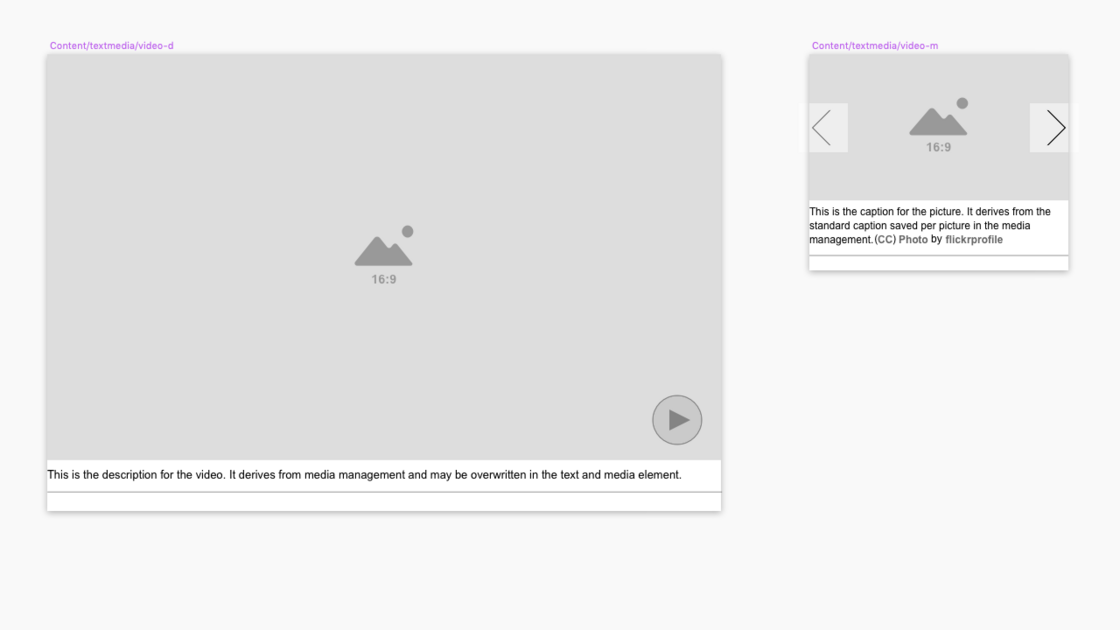Select the Content/textmedia/video-d artboard label
The width and height of the screenshot is (1120, 630).
click(111, 46)
